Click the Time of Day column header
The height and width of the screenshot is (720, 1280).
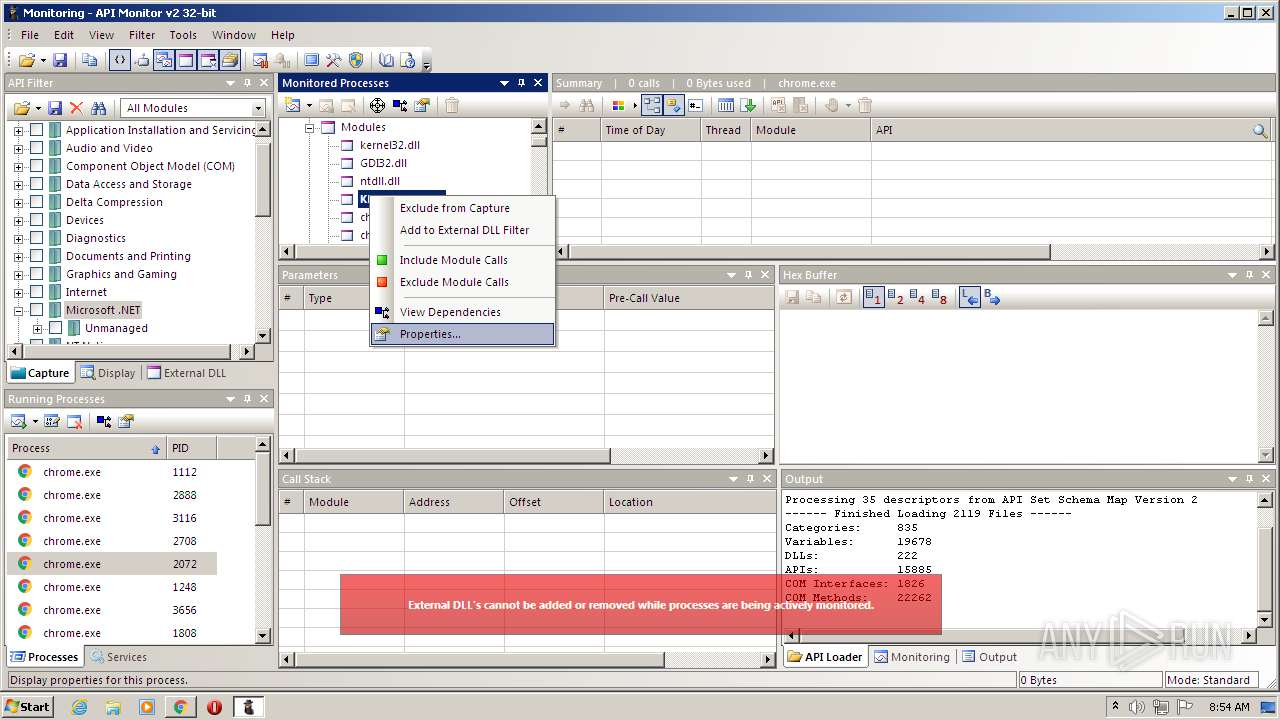(x=650, y=130)
